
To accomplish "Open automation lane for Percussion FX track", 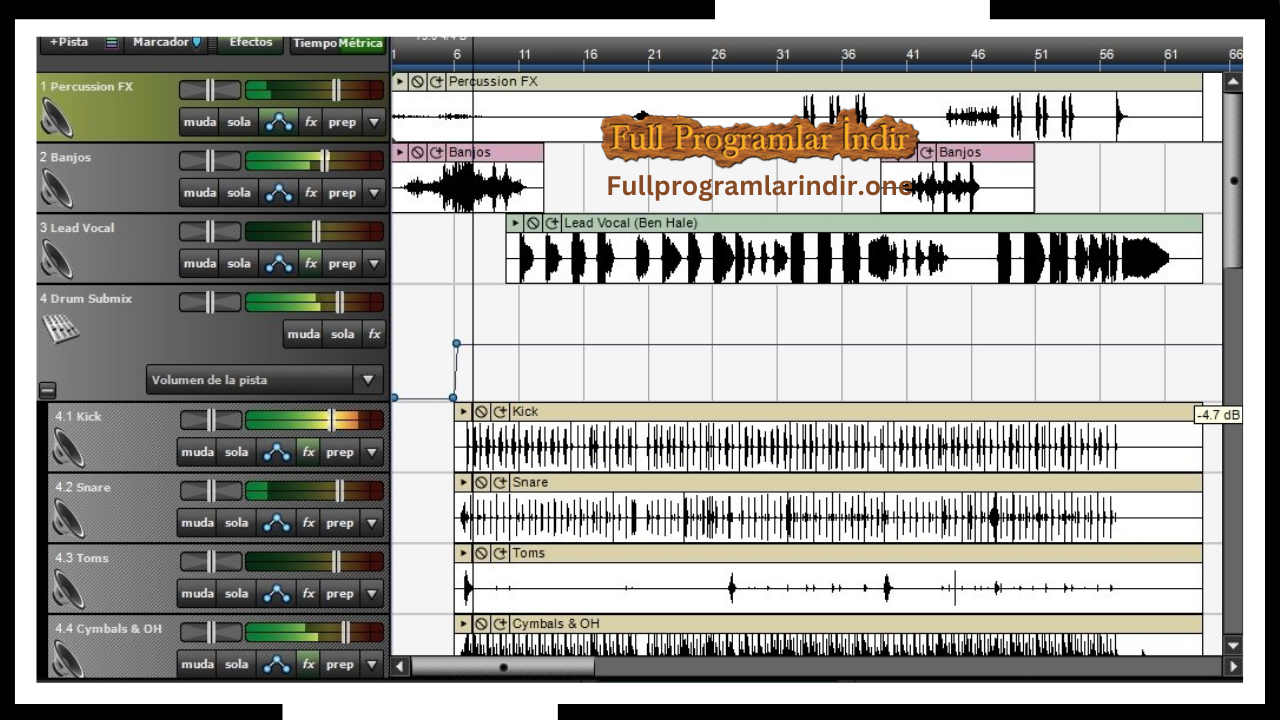I will point(279,122).
